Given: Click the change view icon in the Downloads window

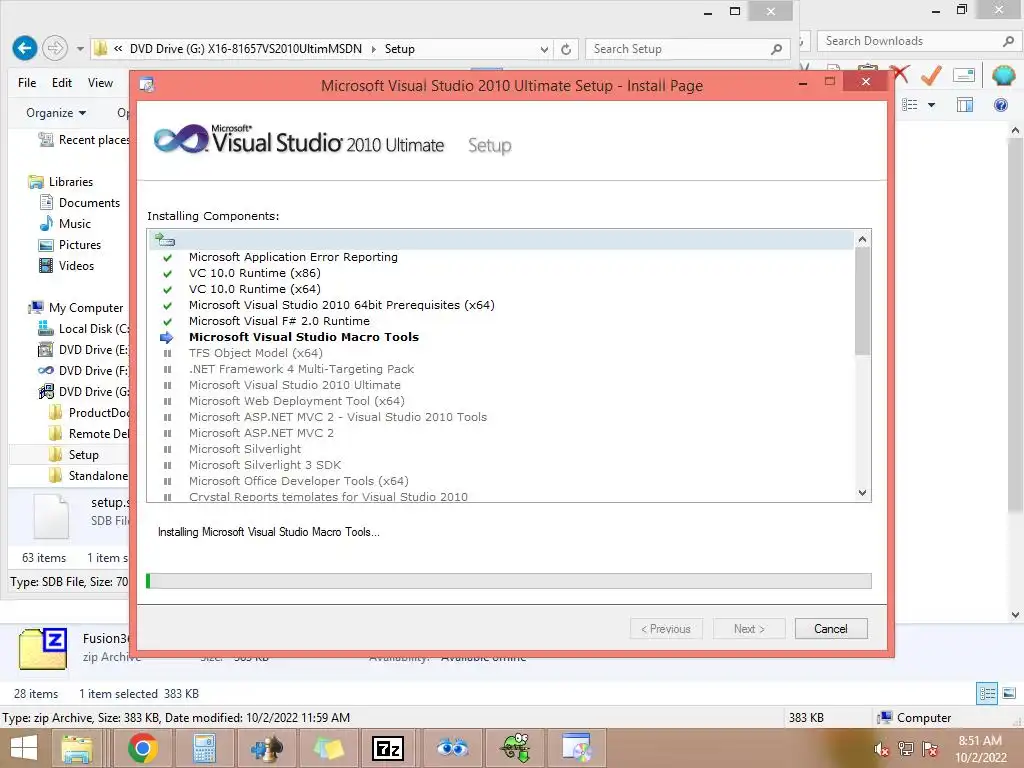Looking at the screenshot, I should [910, 104].
